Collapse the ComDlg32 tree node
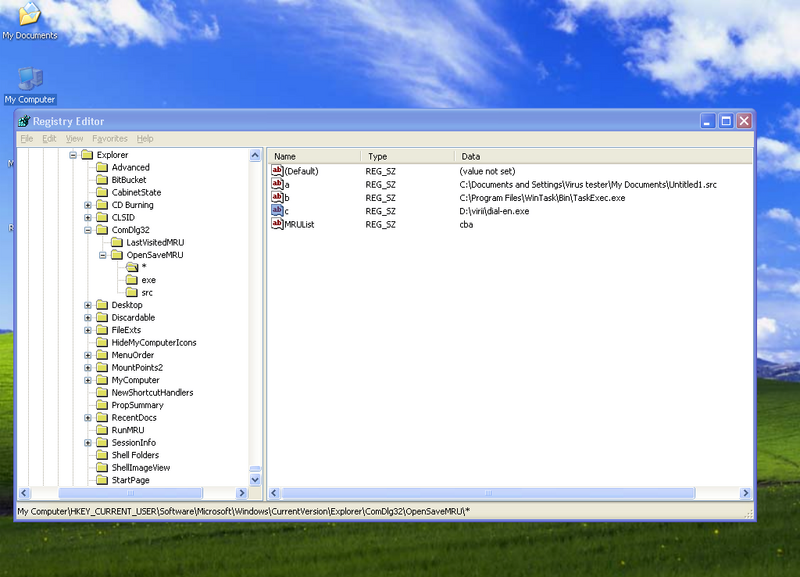Image resolution: width=800 pixels, height=577 pixels. (88, 230)
